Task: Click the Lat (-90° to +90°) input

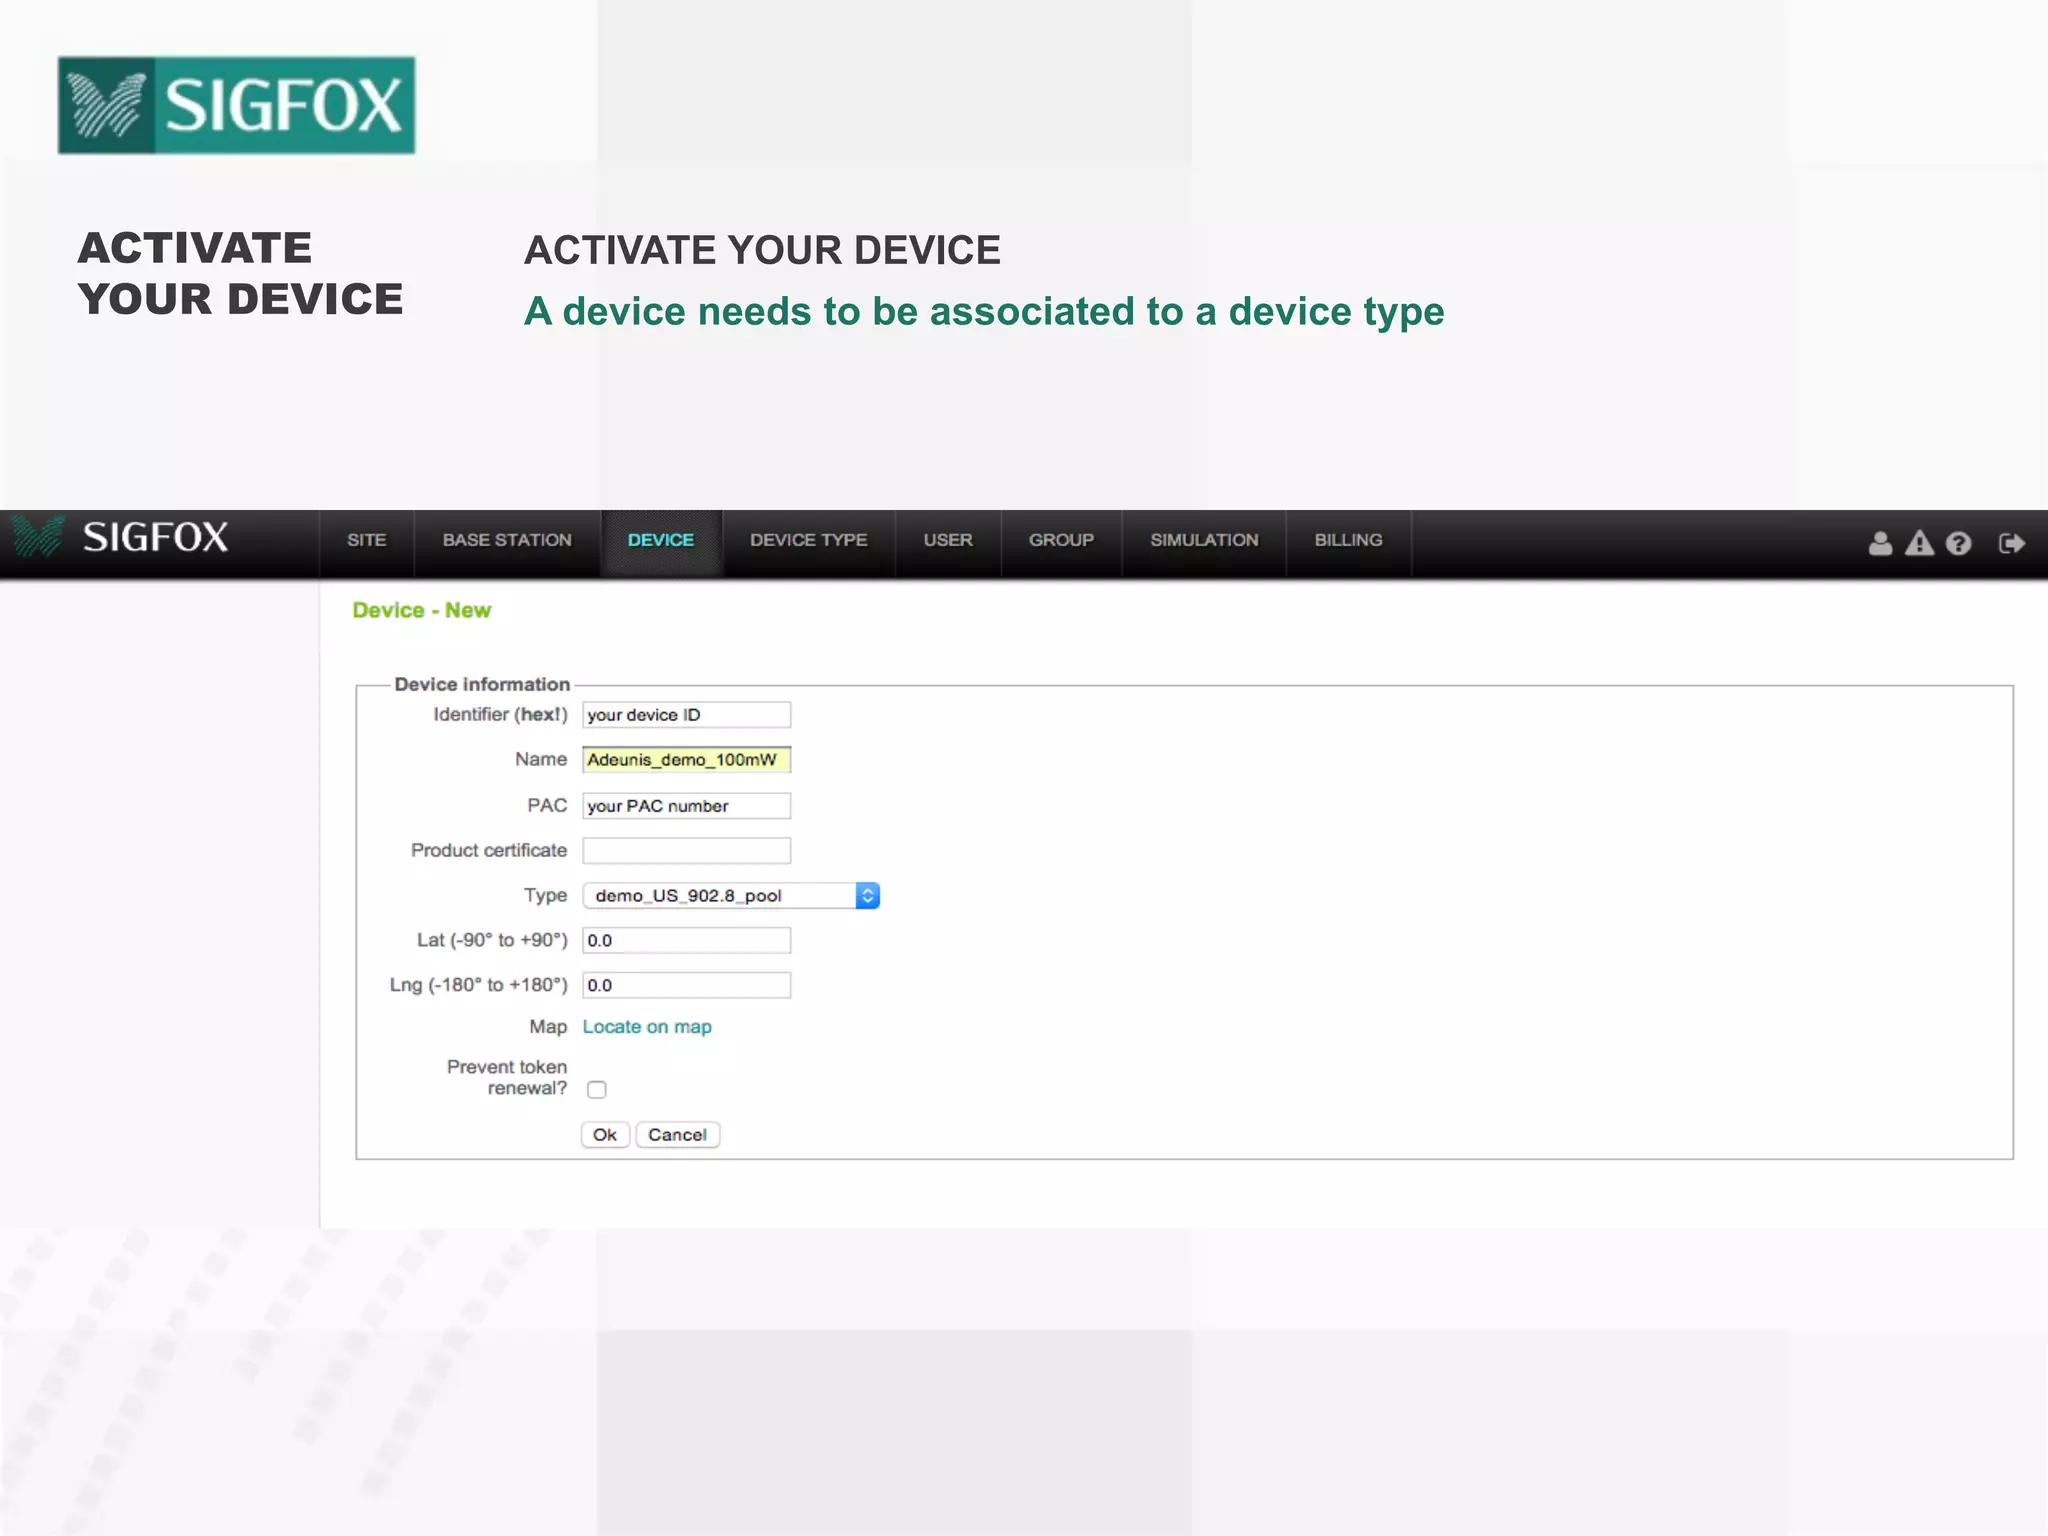Action: [687, 941]
